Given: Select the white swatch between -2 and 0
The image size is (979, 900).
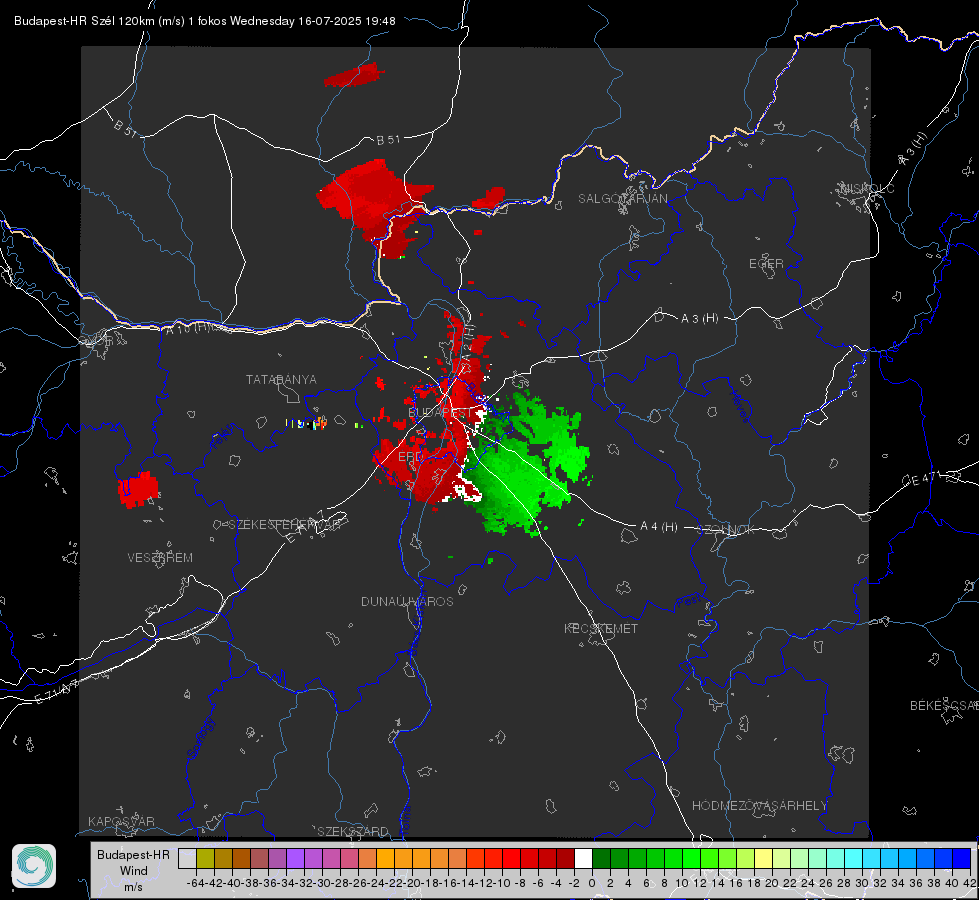Looking at the screenshot, I should point(583,859).
